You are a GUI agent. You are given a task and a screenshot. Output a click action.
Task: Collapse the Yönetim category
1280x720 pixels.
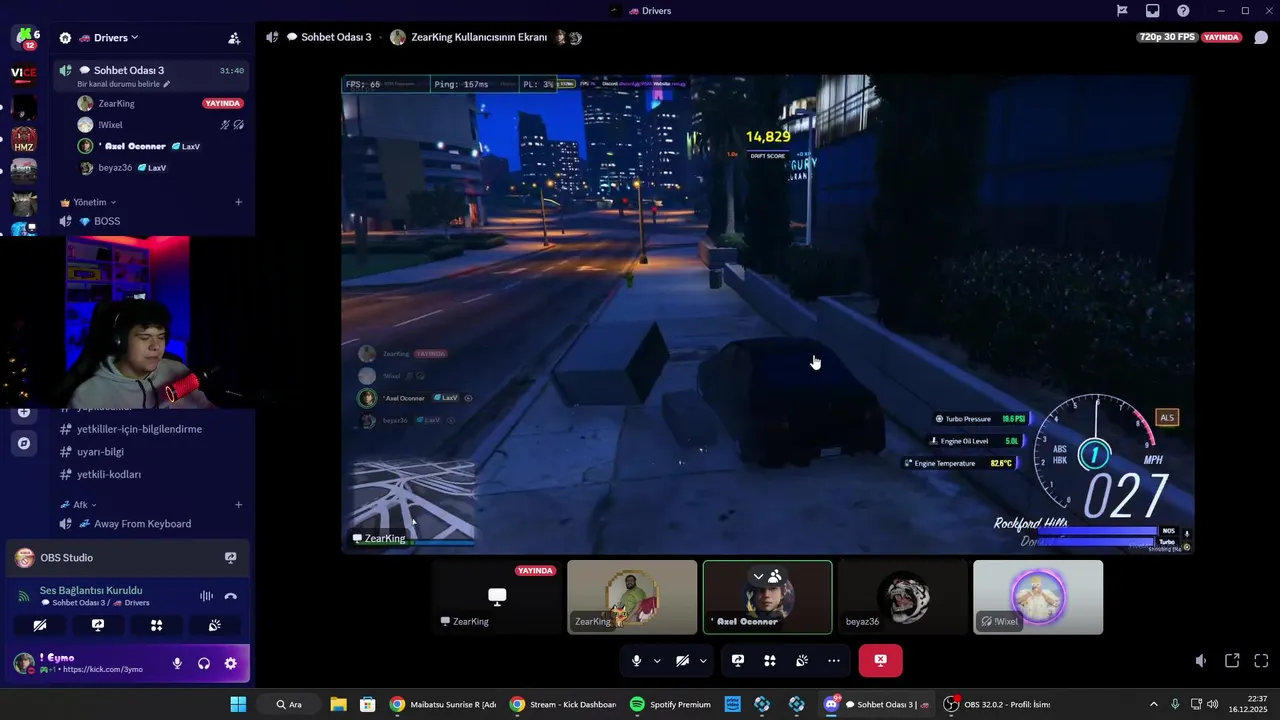pos(89,202)
